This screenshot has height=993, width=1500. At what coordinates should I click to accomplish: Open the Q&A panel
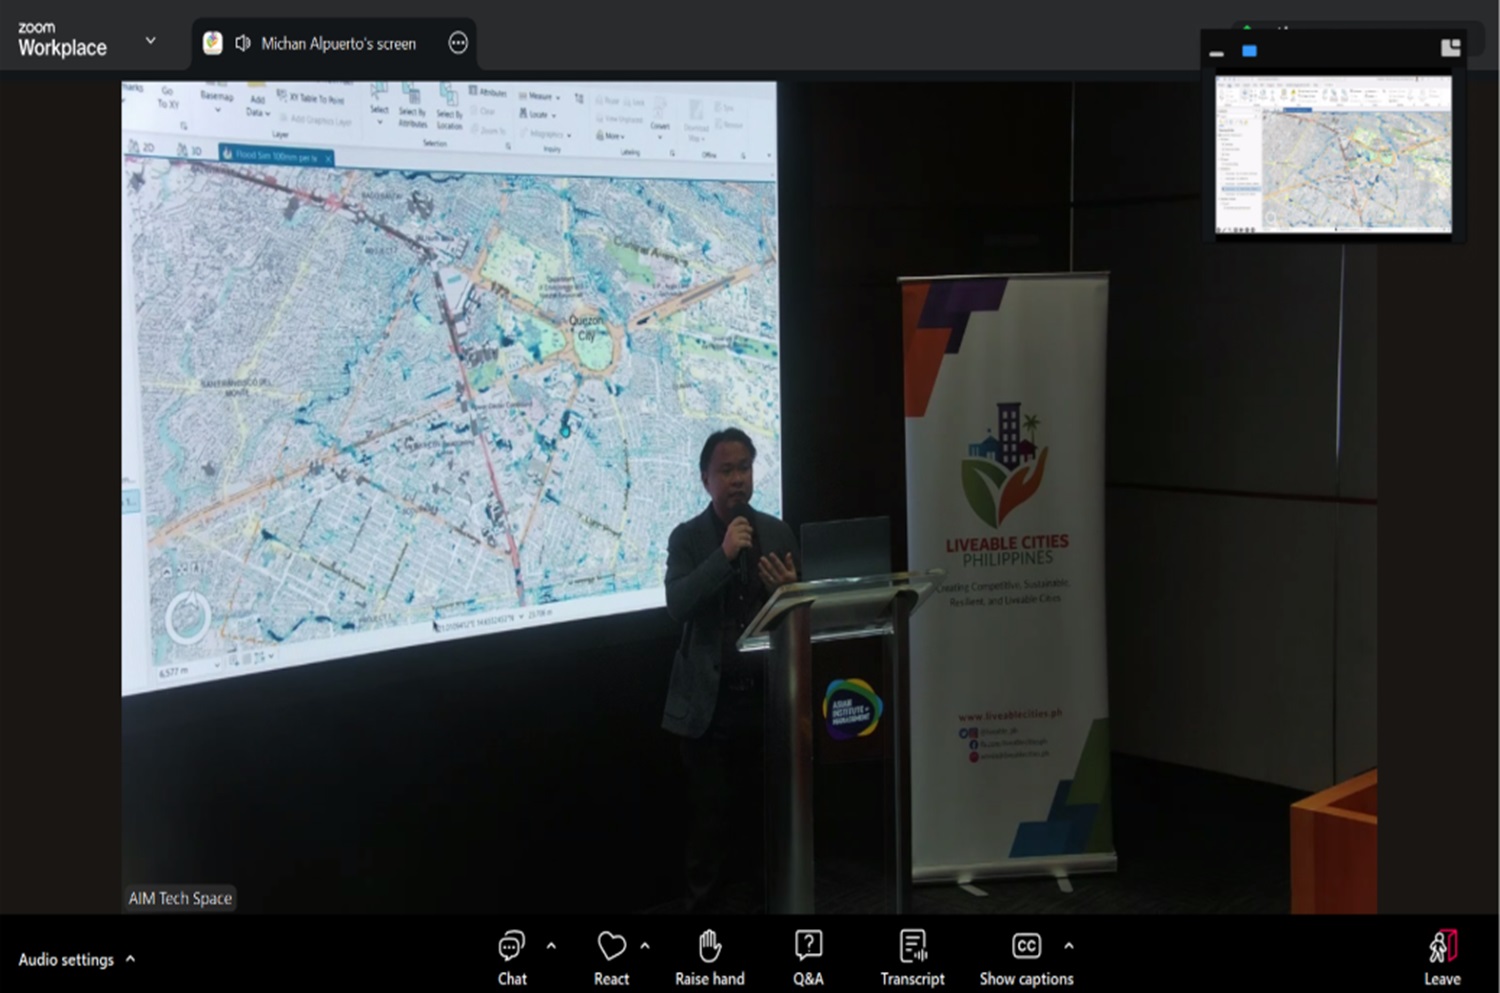(808, 957)
